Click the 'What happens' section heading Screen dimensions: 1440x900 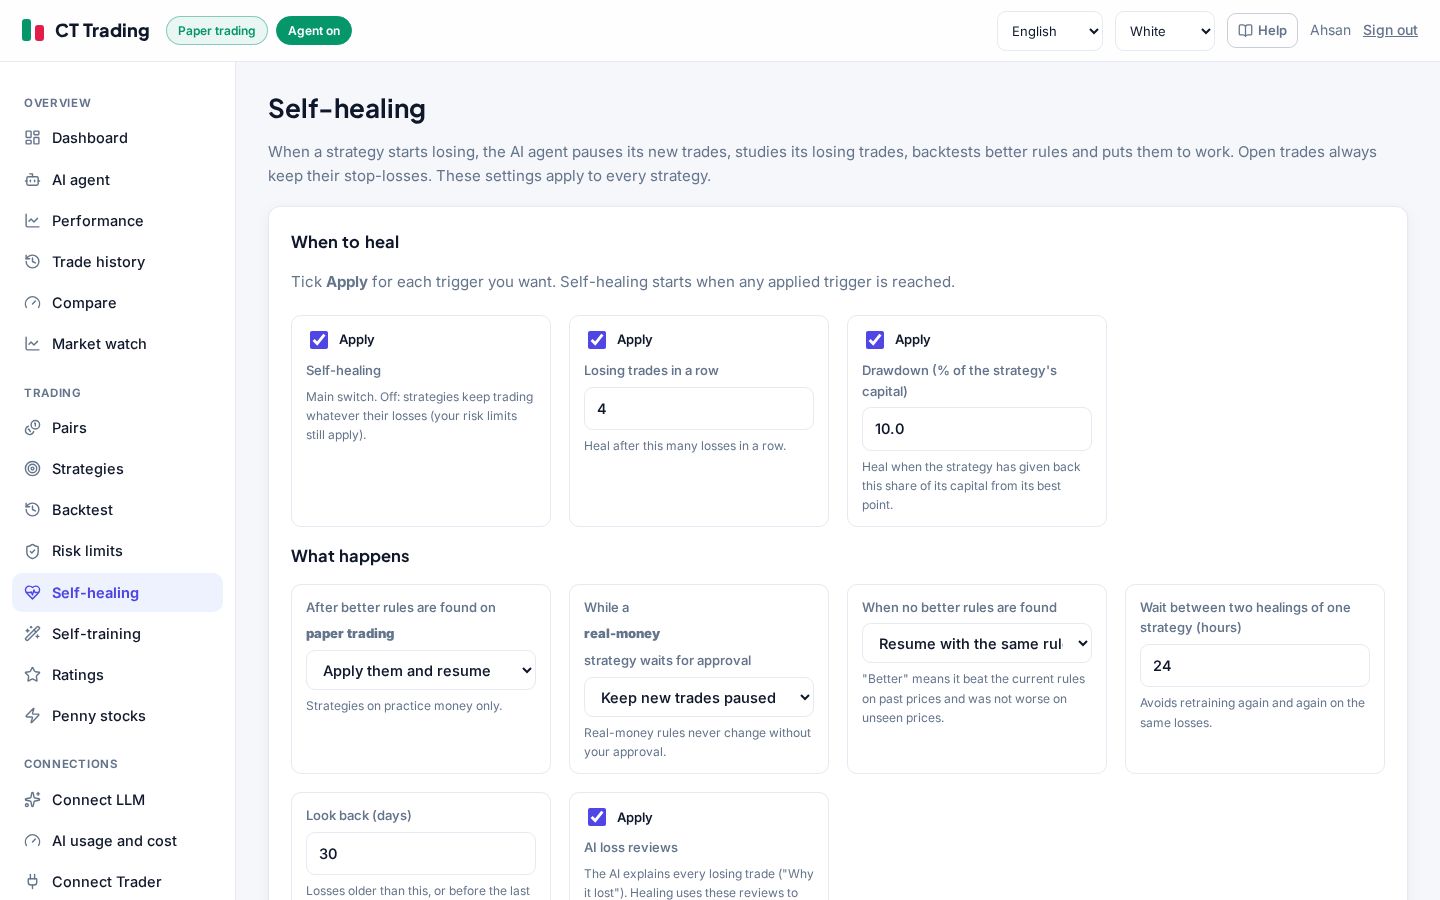[350, 556]
